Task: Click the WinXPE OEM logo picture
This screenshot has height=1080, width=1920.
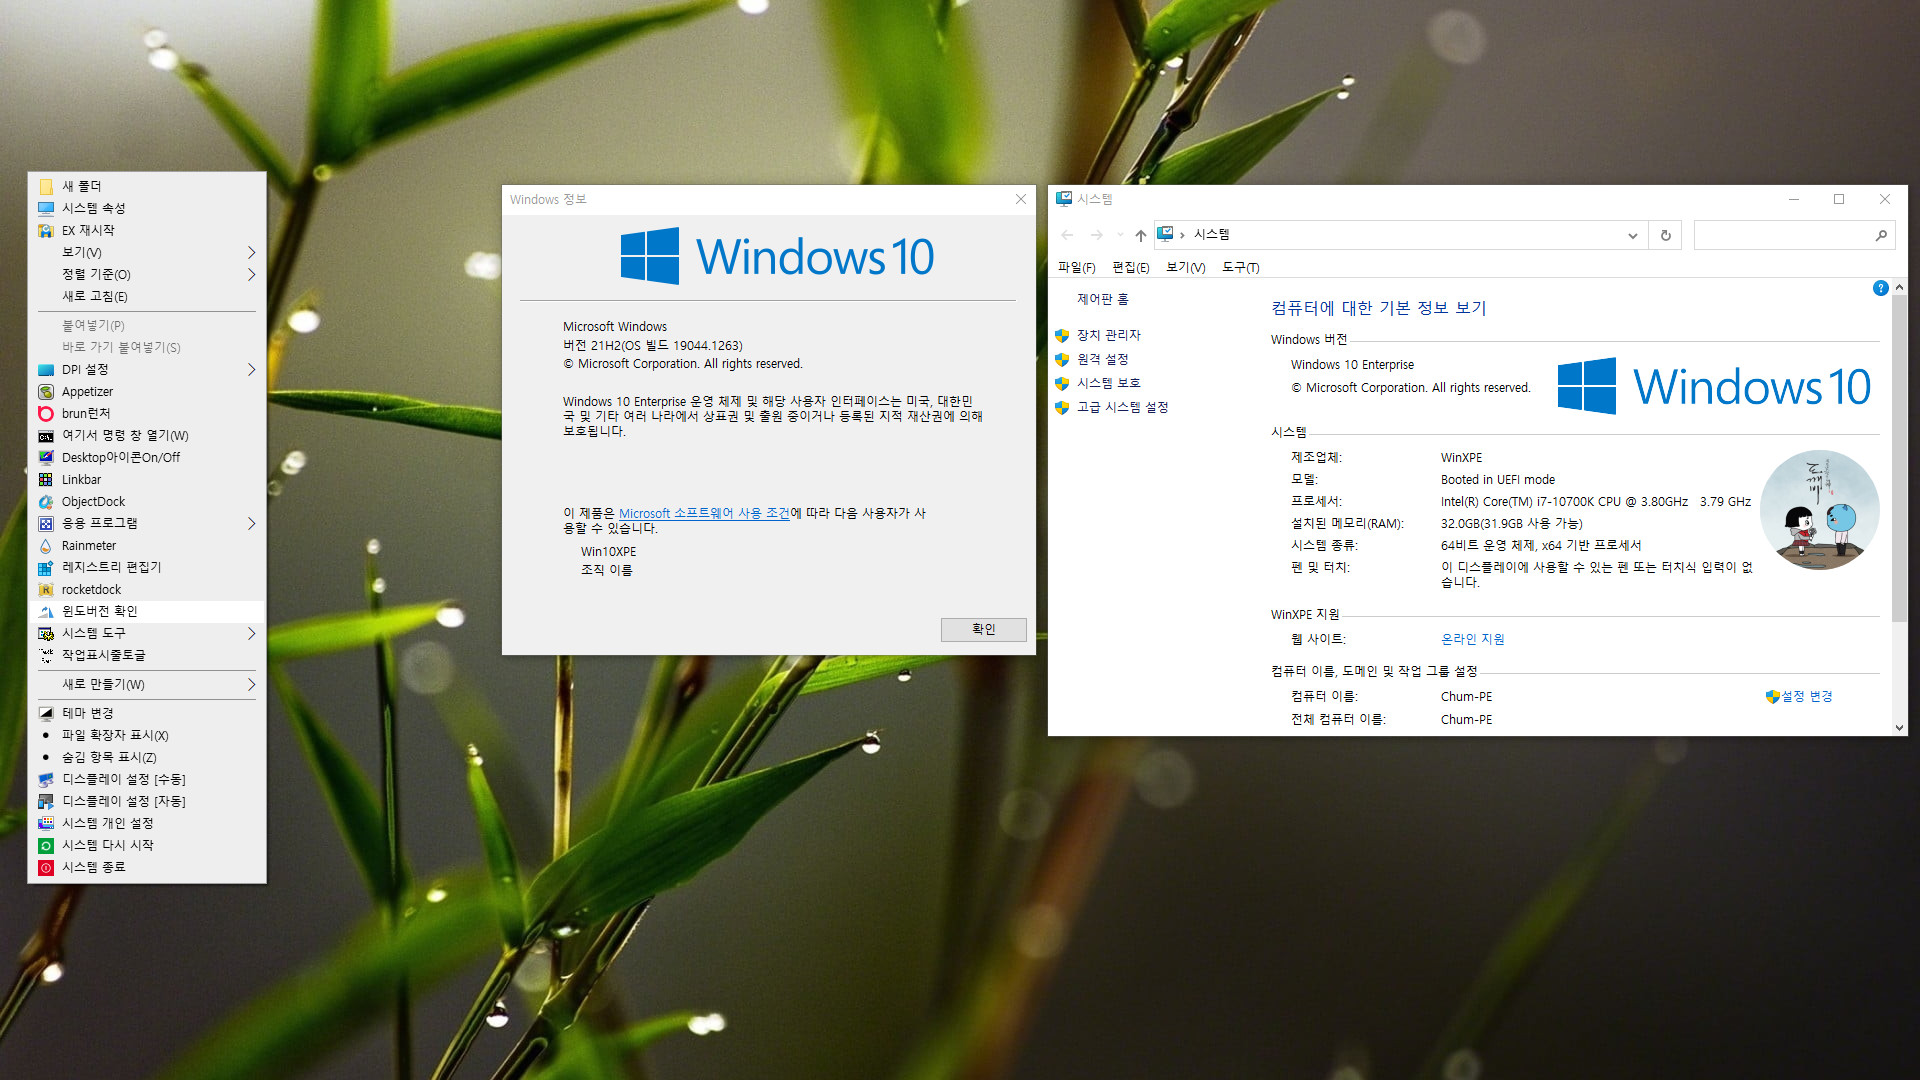Action: coord(1819,510)
